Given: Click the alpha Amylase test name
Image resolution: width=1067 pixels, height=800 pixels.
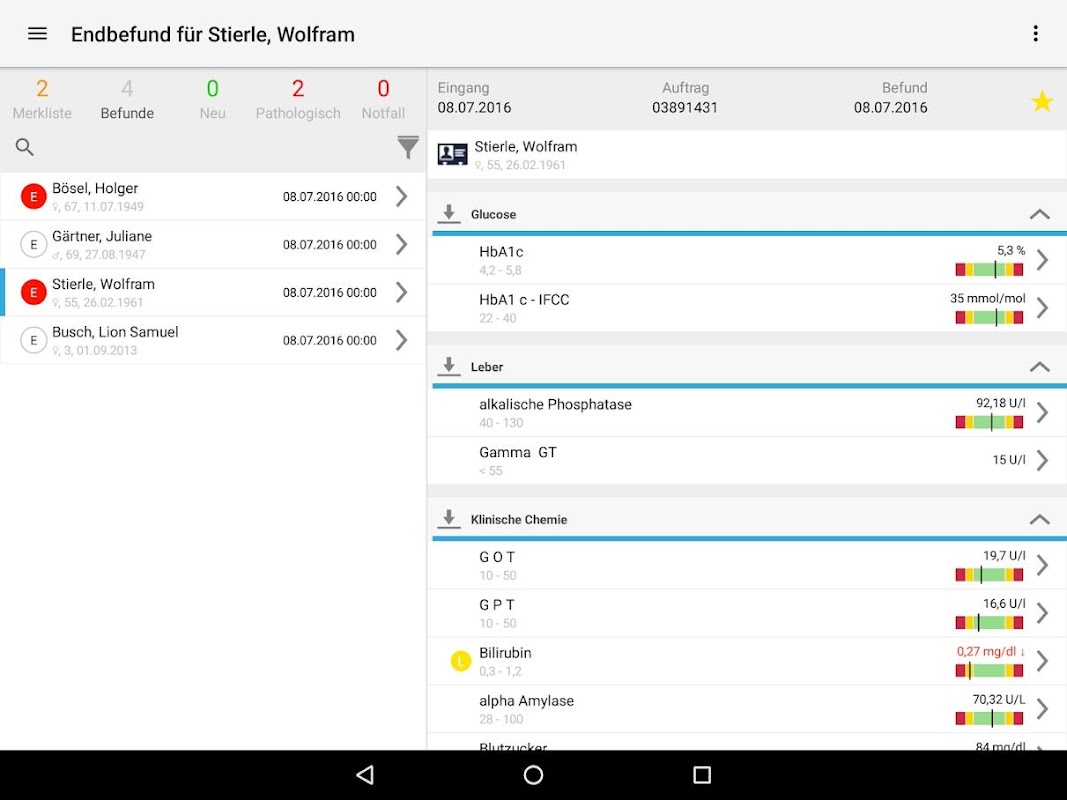Looking at the screenshot, I should point(527,701).
